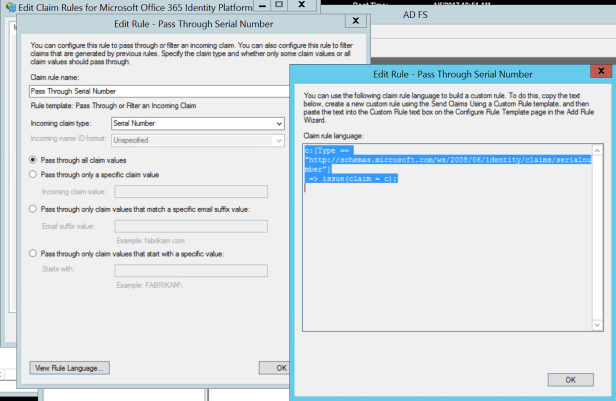Click the Edit Claim Rules window title icon
616x401 pixels.
[x=8, y=9]
